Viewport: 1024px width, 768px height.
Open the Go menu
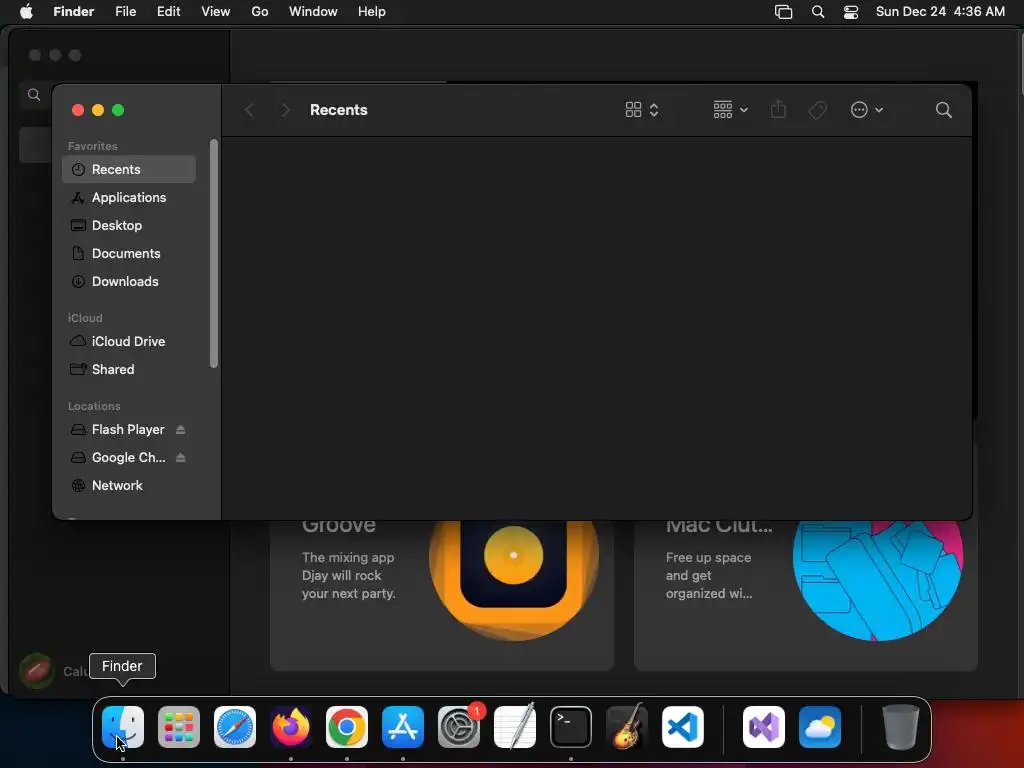[x=260, y=12]
